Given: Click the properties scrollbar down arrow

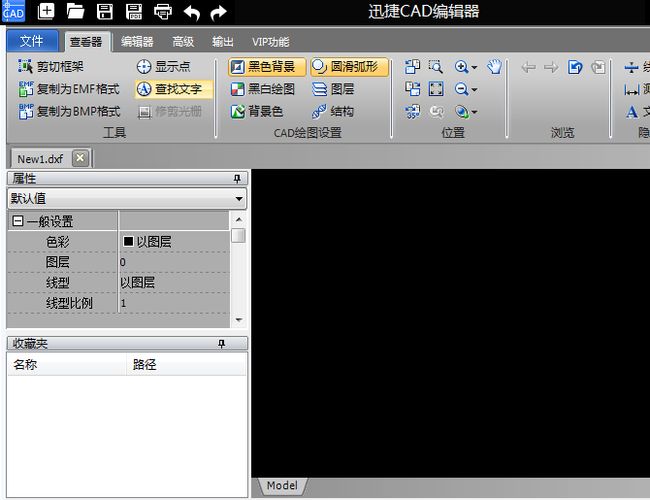Looking at the screenshot, I should [x=238, y=320].
